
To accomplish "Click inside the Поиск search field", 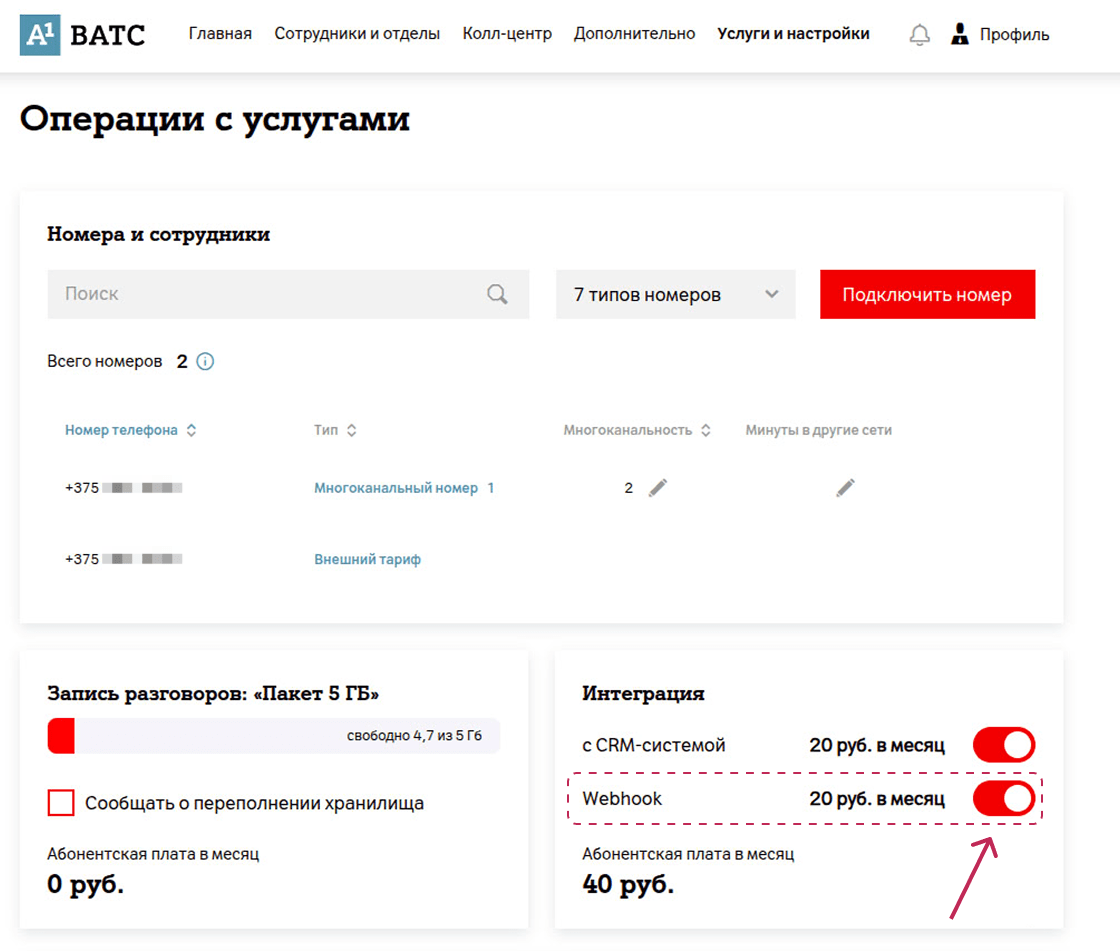I will coord(250,294).
